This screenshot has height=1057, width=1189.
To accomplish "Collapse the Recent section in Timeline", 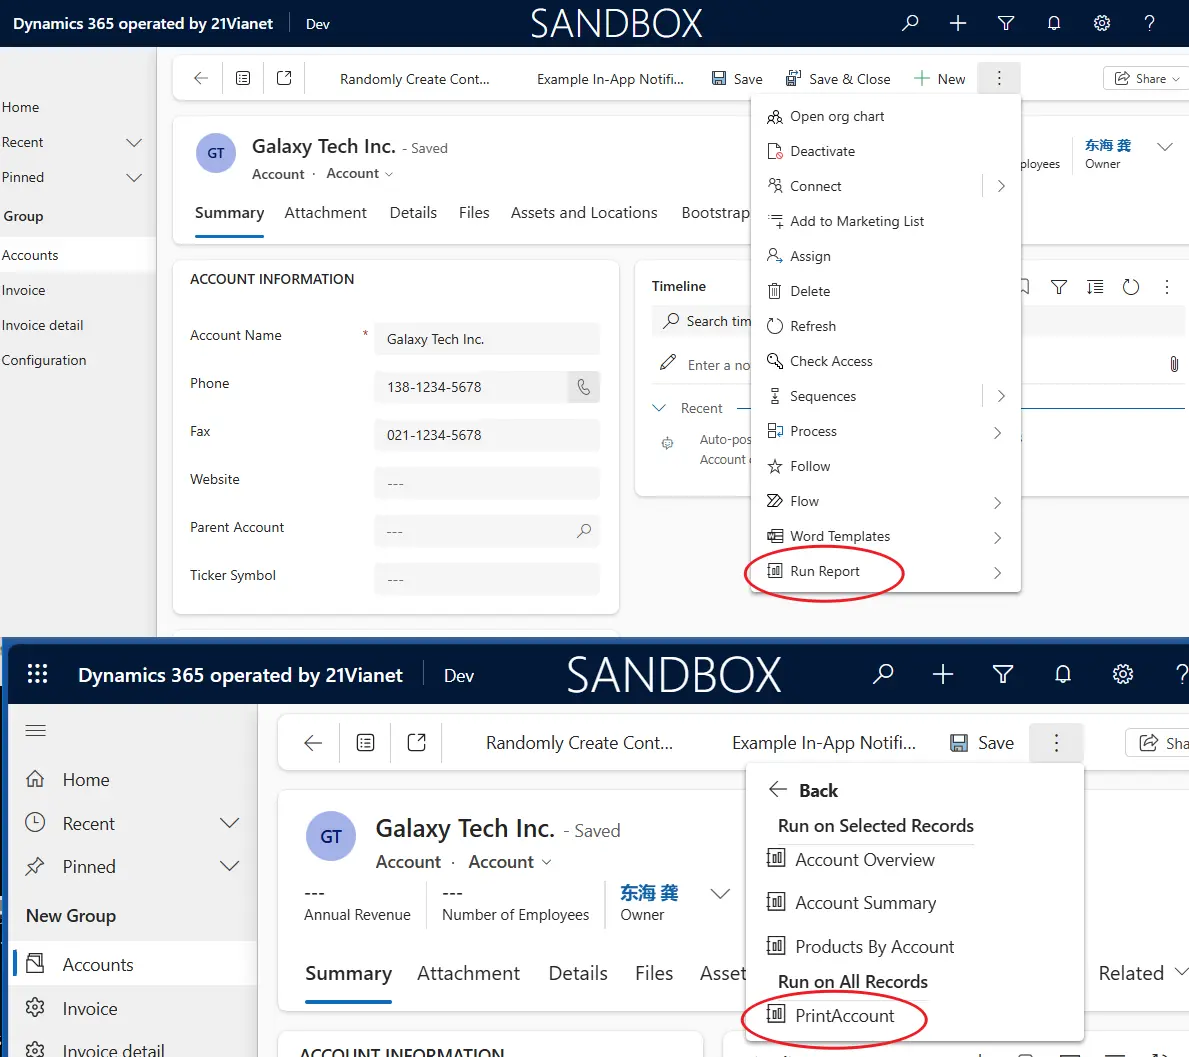I will [x=659, y=408].
